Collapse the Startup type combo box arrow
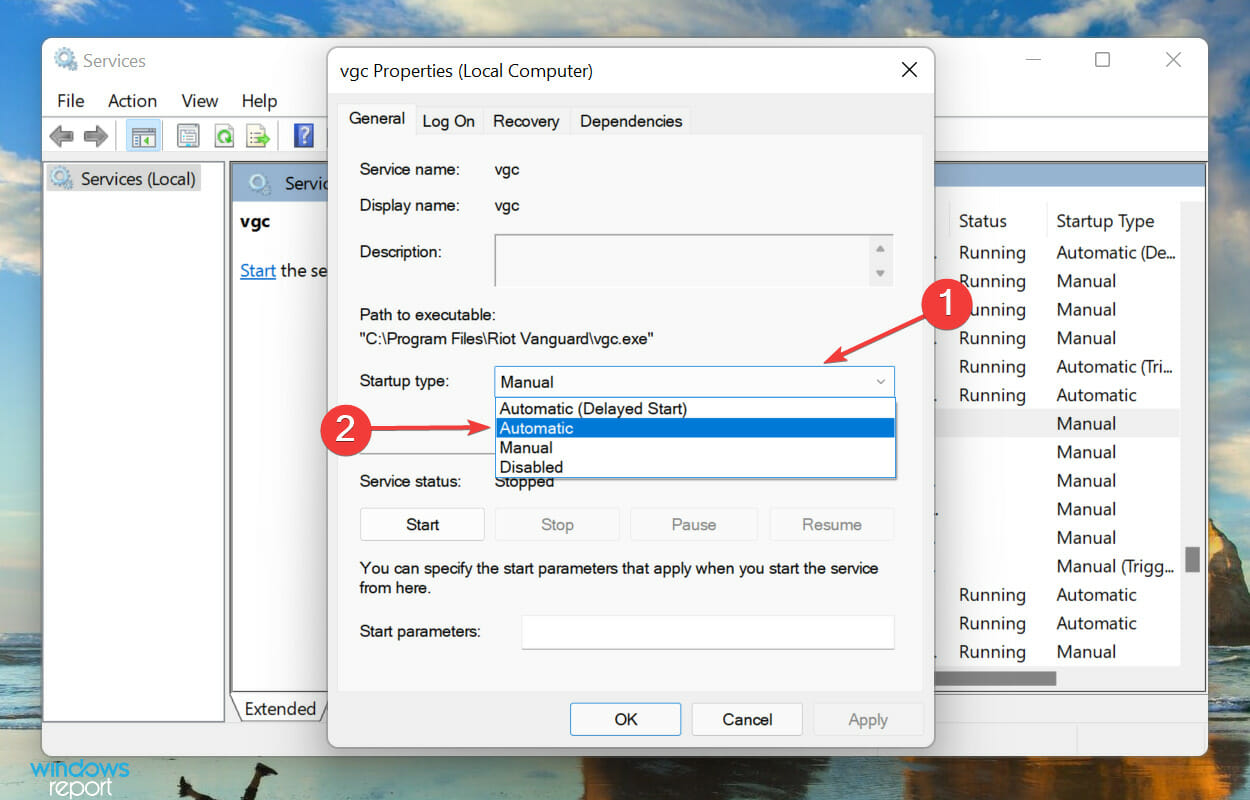Viewport: 1250px width, 800px height. point(880,382)
